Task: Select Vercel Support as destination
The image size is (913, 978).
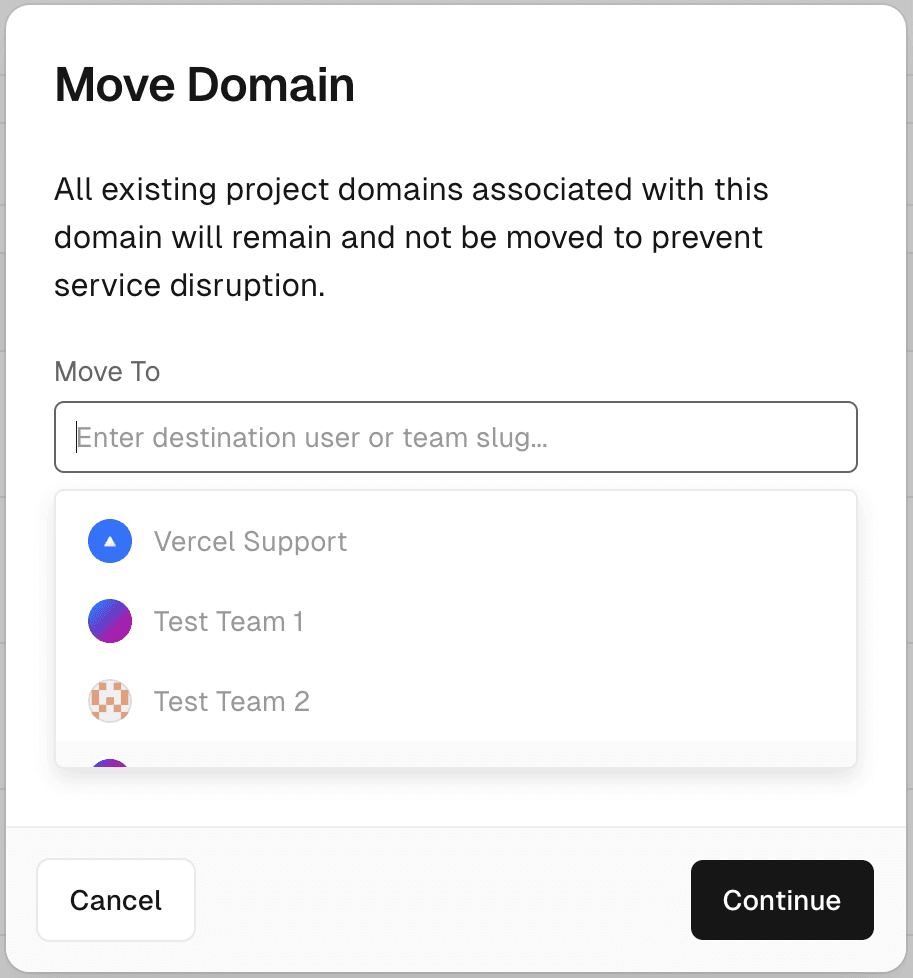Action: [250, 541]
